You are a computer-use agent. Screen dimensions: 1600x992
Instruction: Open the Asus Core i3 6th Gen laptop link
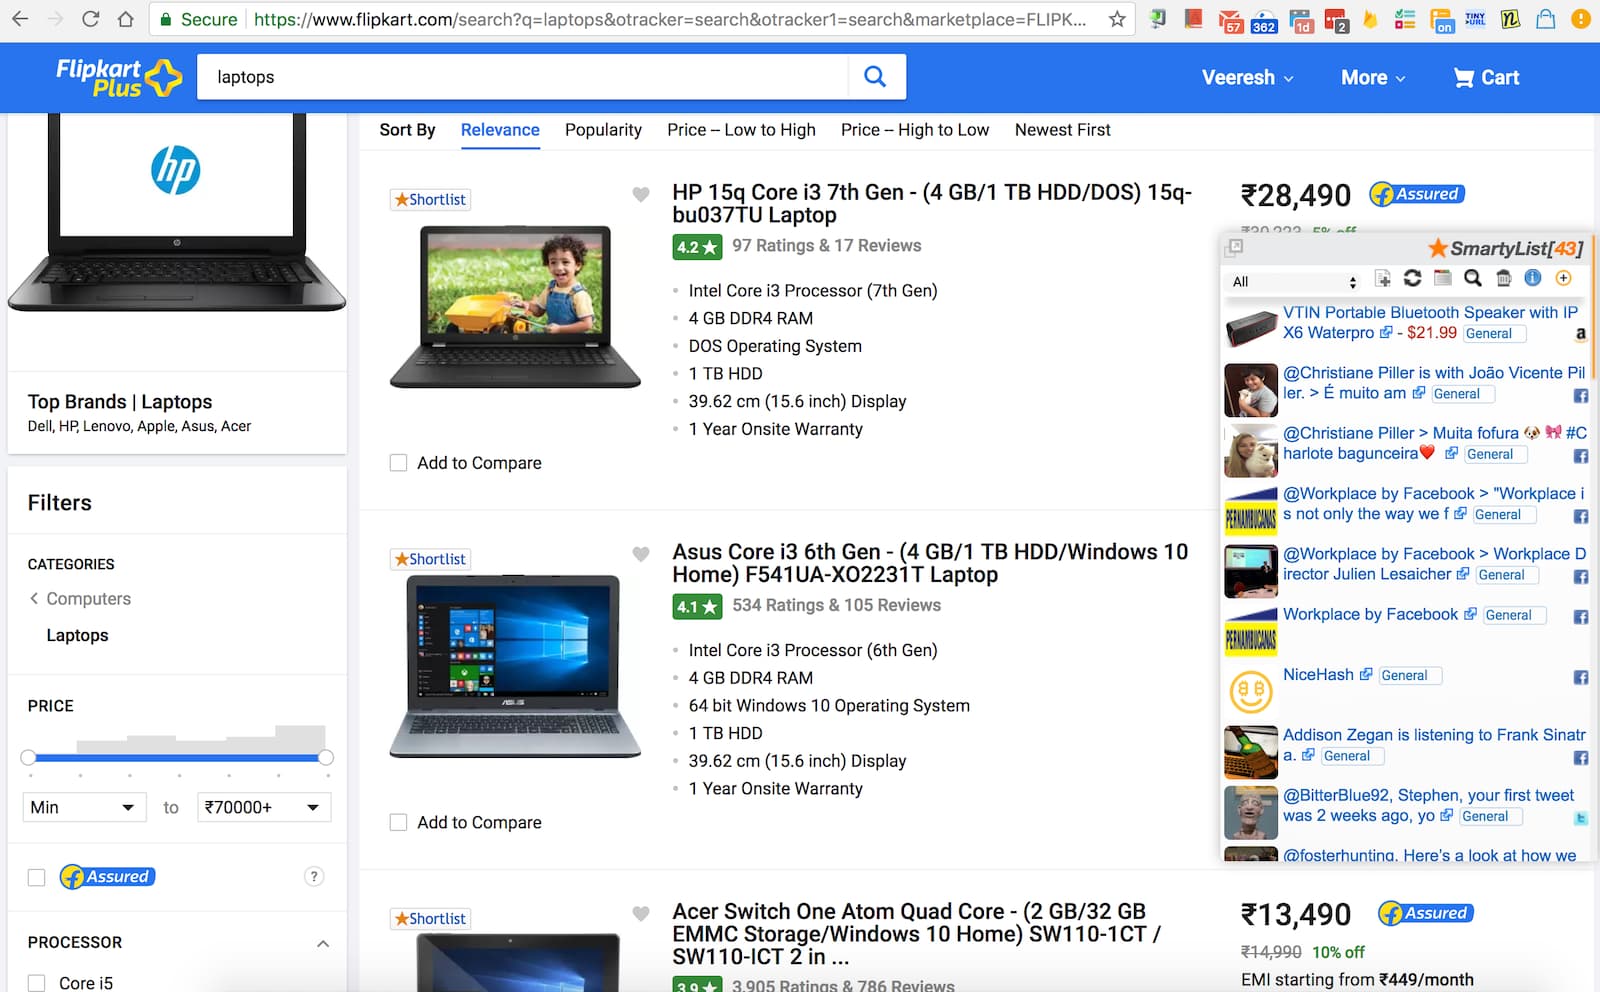point(930,563)
